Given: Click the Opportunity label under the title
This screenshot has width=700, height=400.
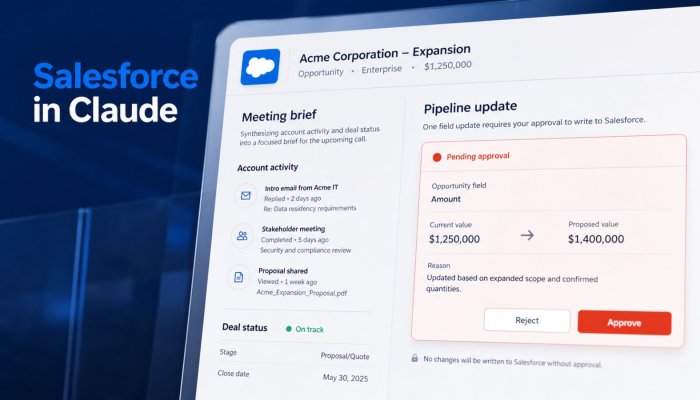Looking at the screenshot, I should 321,73.
